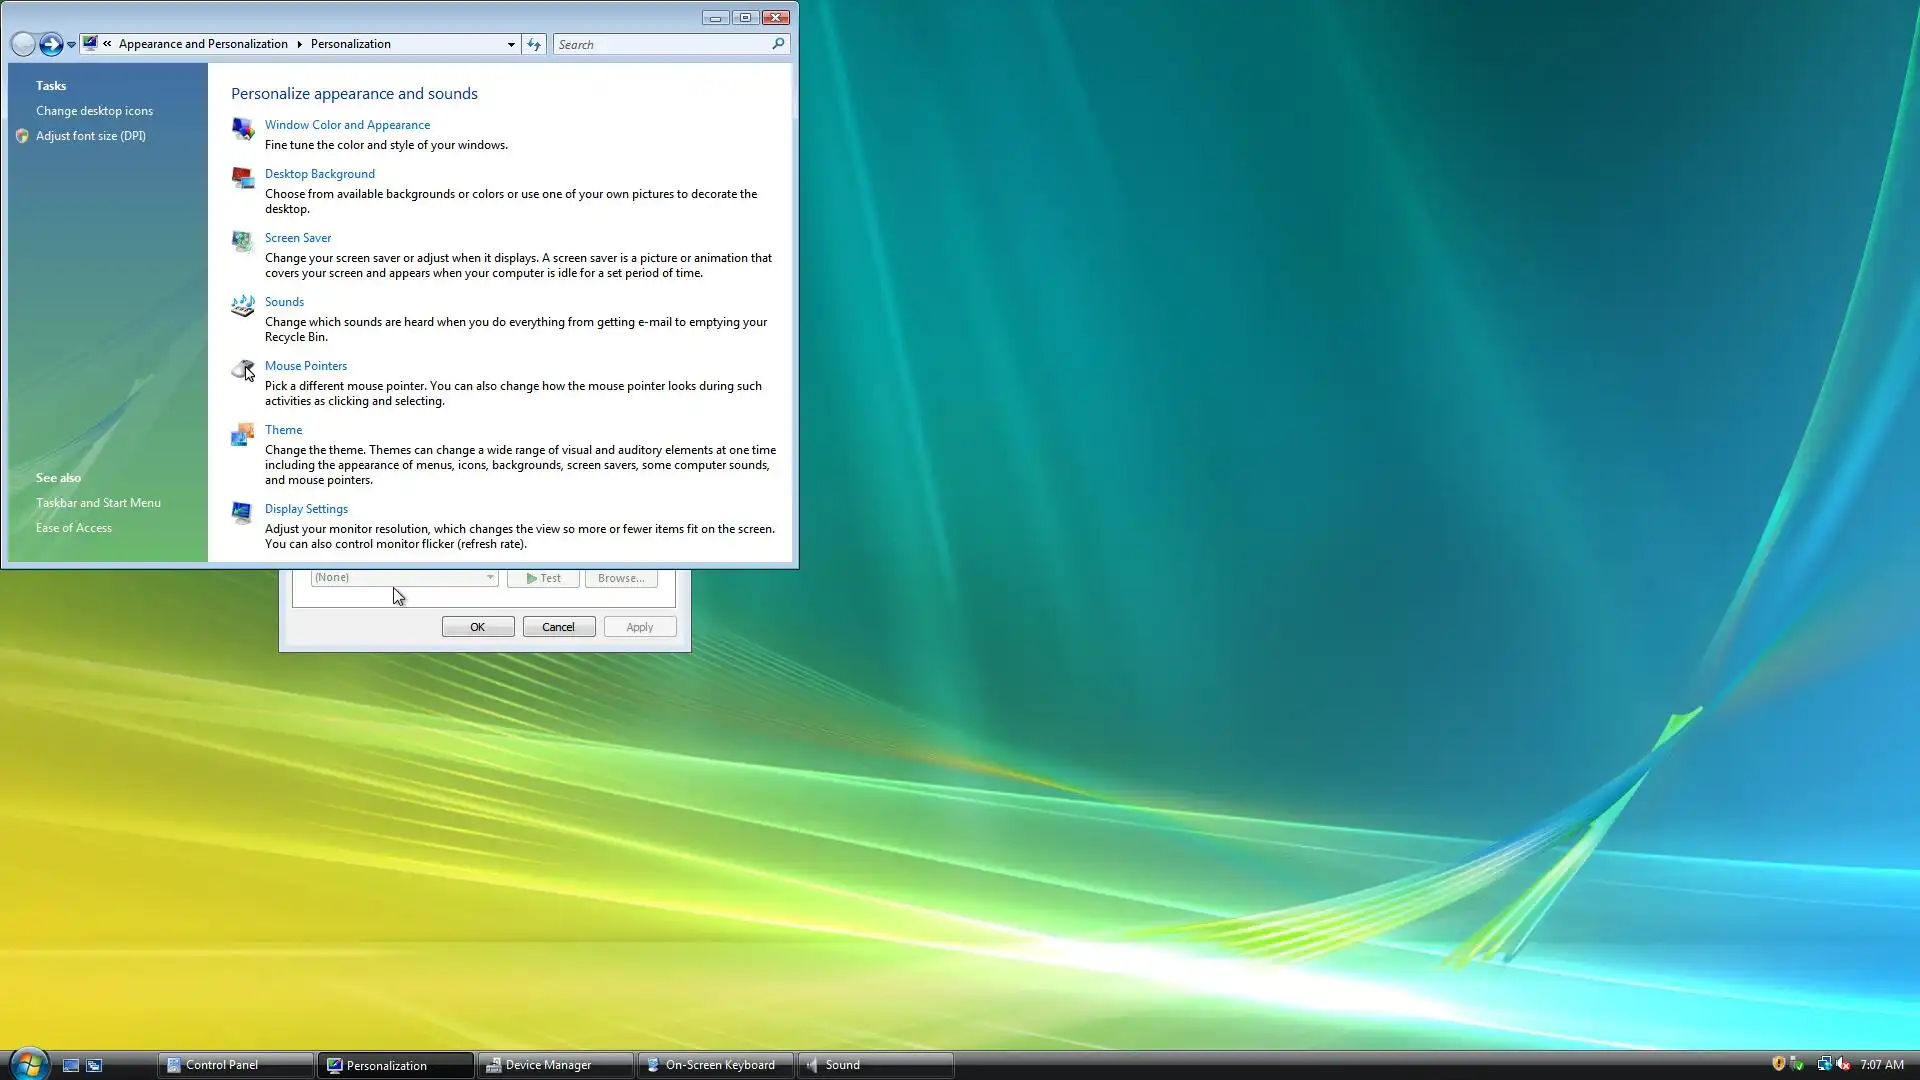This screenshot has width=1920, height=1080.
Task: Open the Windows Start orb
Action: click(28, 1064)
